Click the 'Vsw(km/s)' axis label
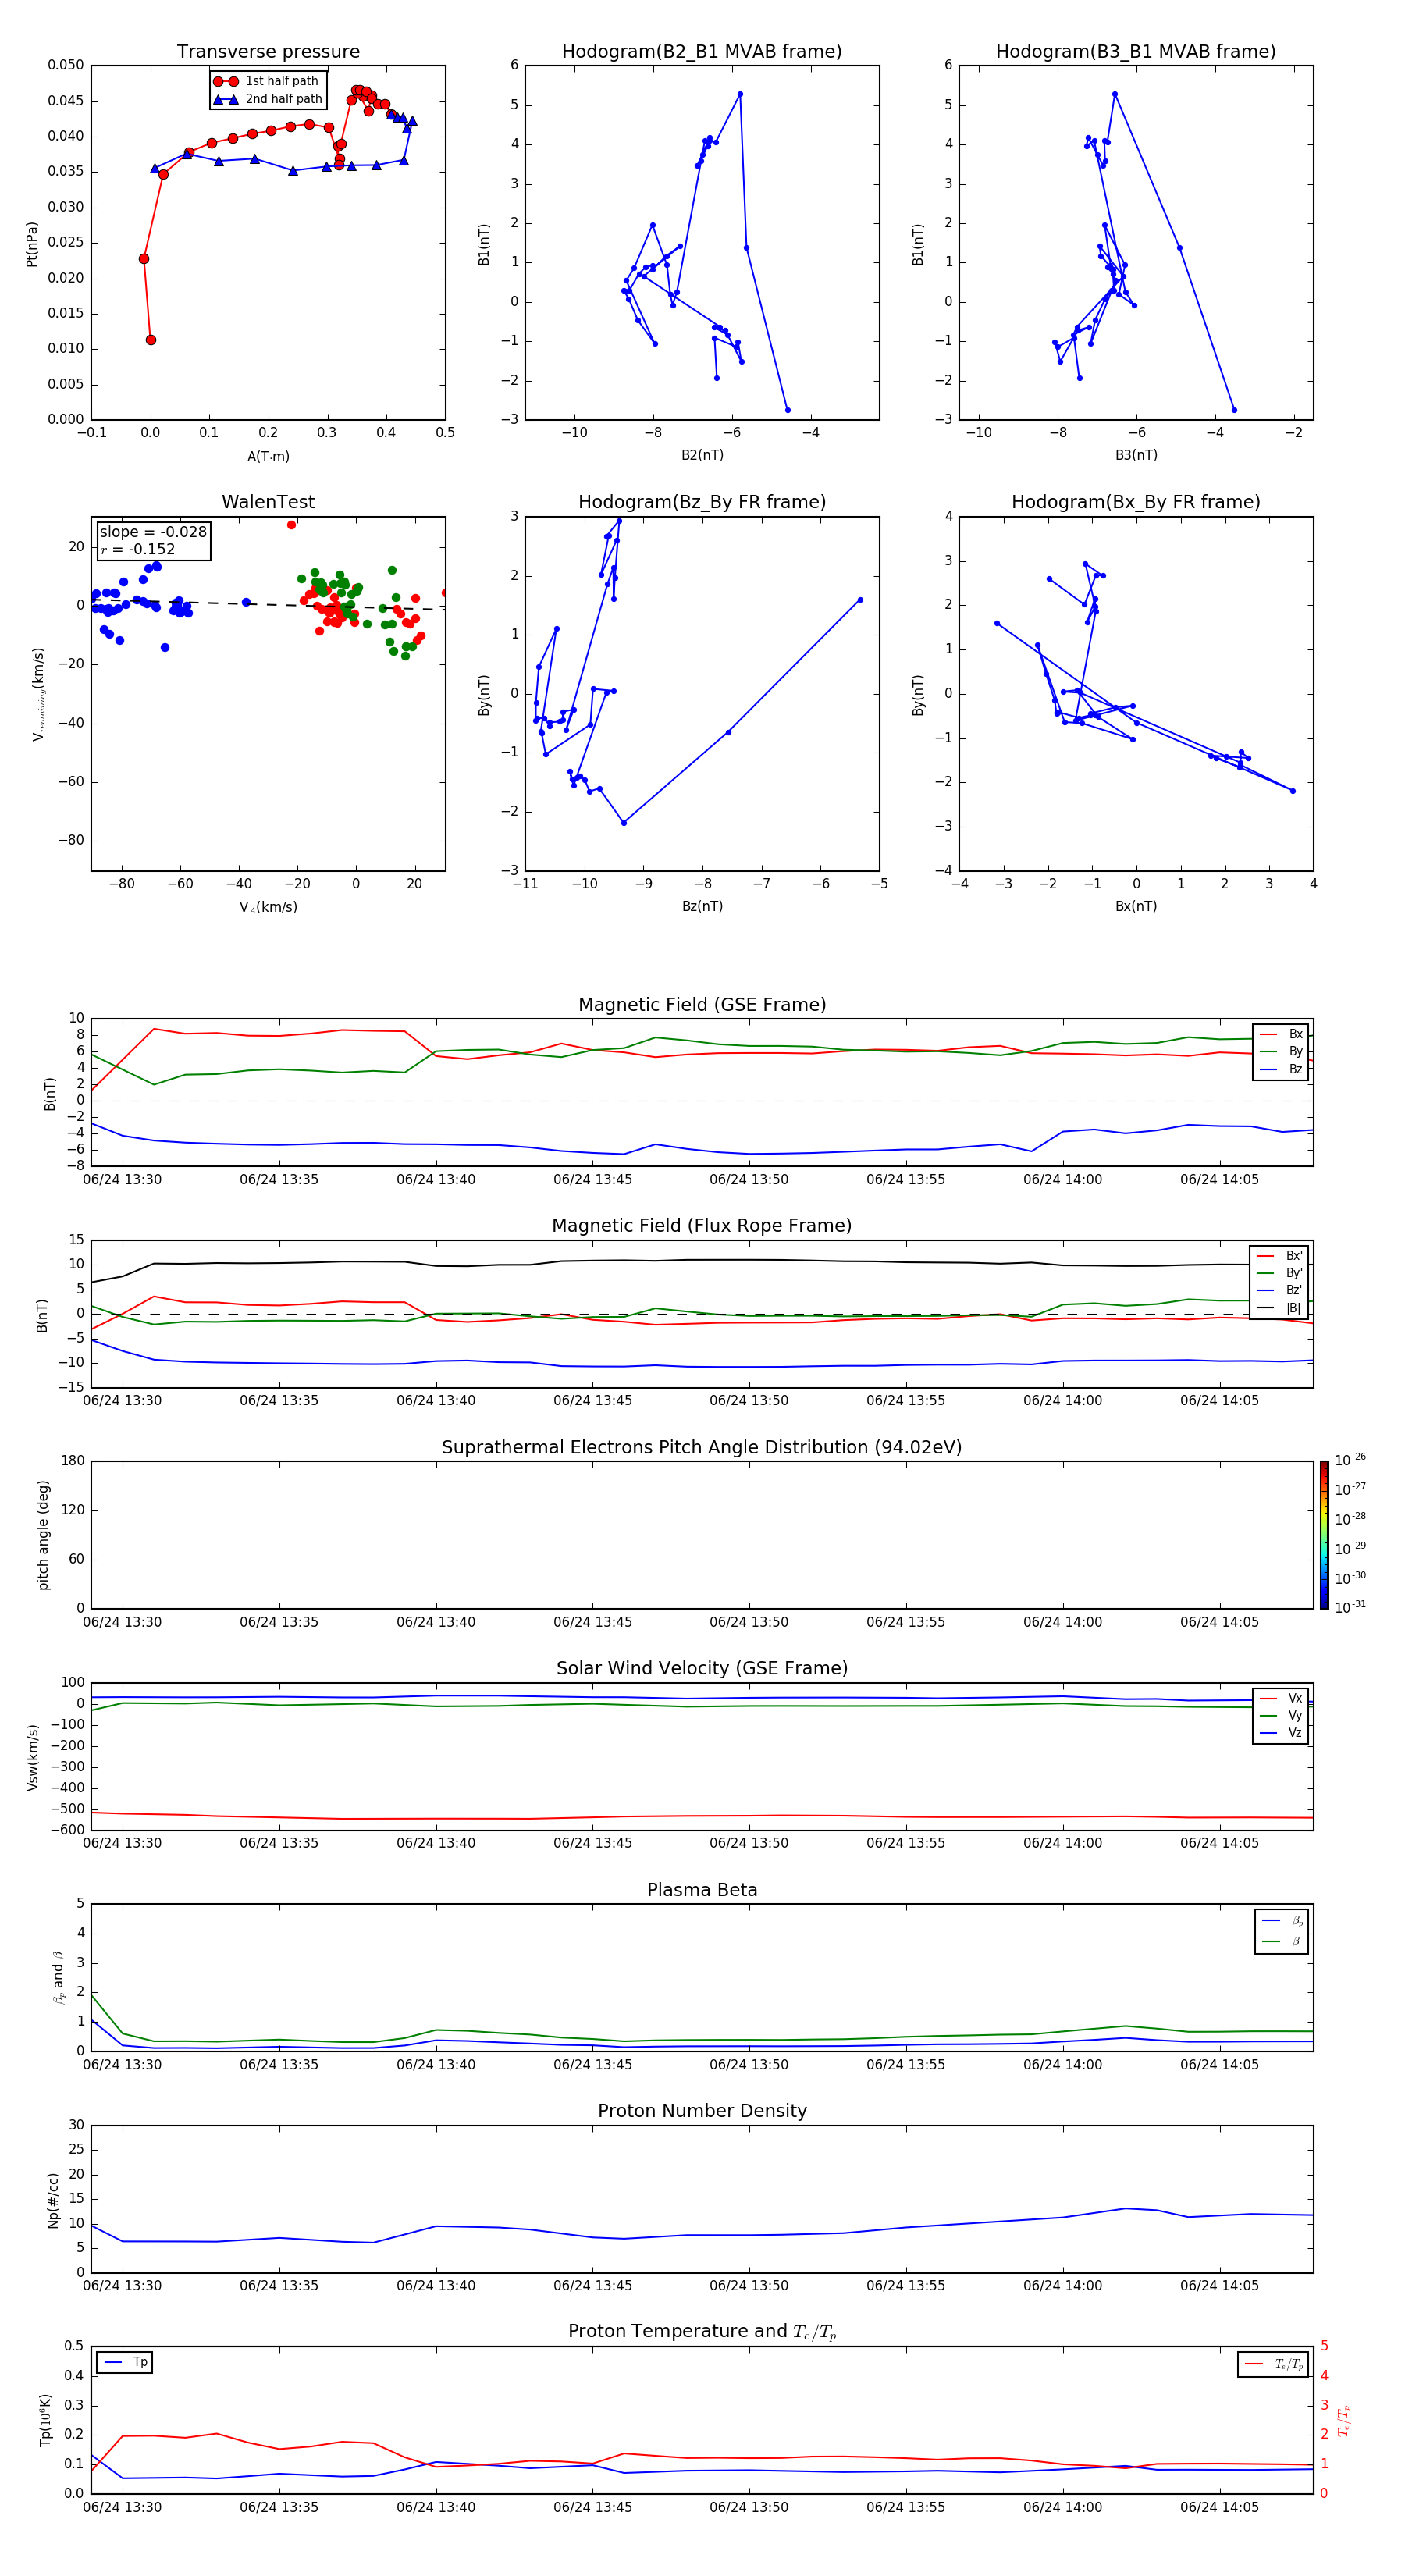The image size is (1405, 2576). tap(32, 1757)
